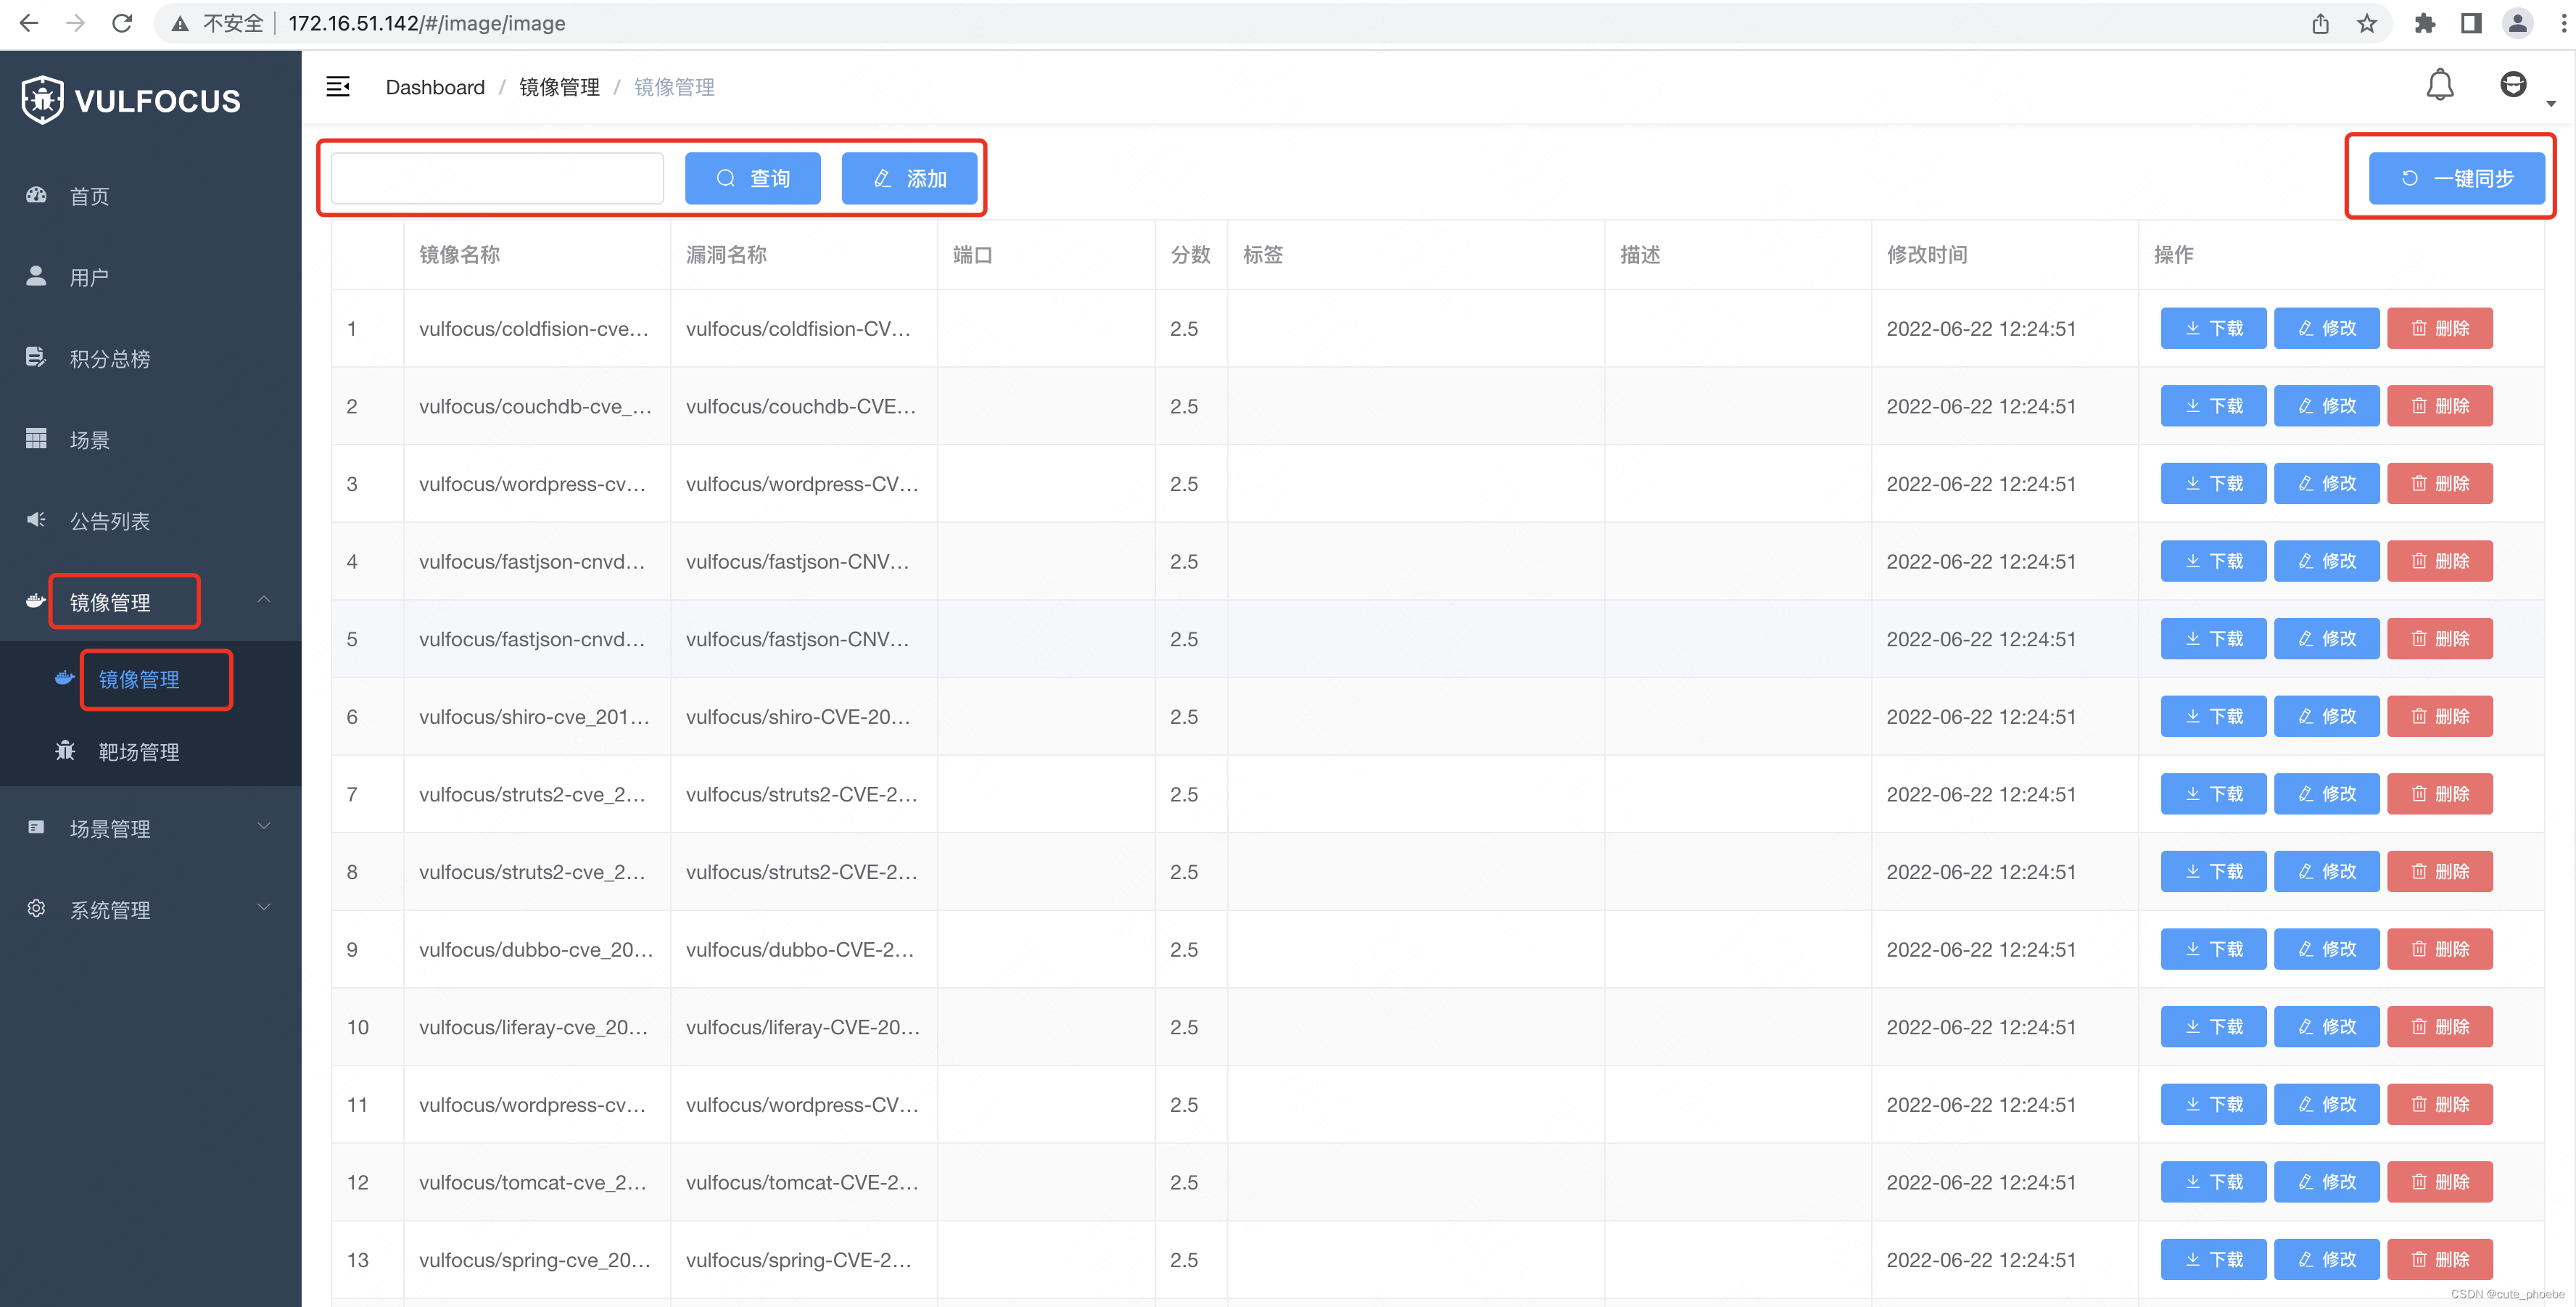Click the browser share icon
The height and width of the screenshot is (1307, 2576).
click(x=2320, y=23)
